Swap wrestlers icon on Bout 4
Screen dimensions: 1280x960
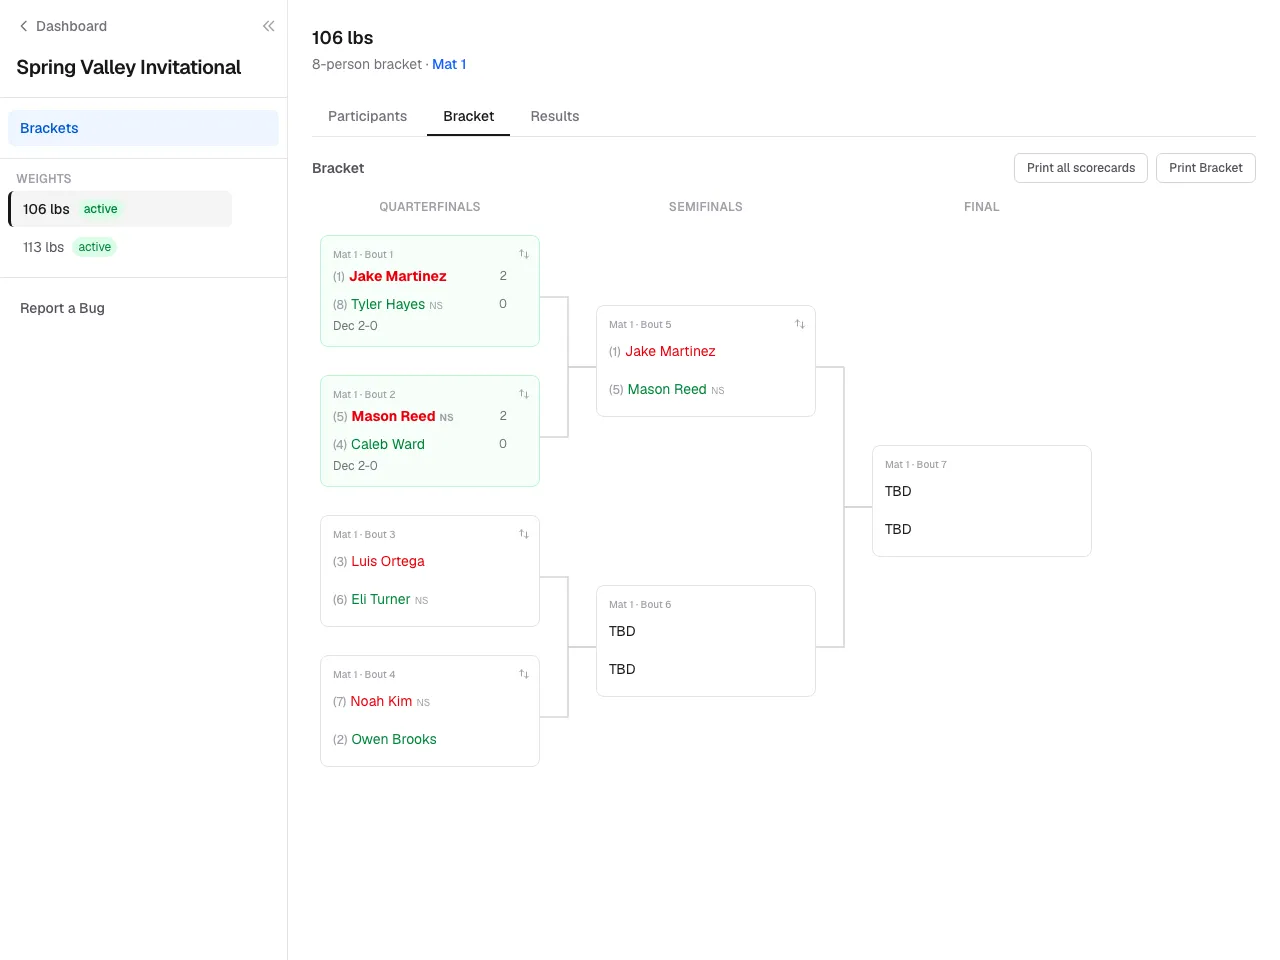(x=523, y=674)
